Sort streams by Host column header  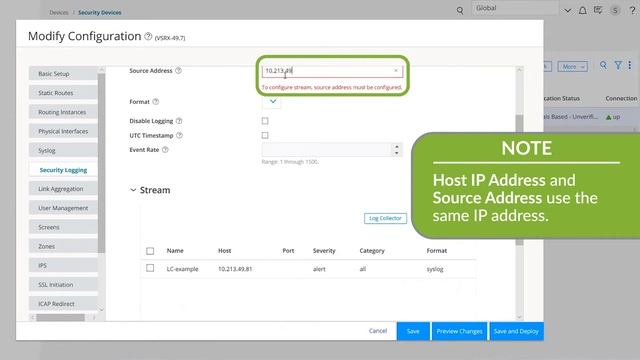click(224, 251)
